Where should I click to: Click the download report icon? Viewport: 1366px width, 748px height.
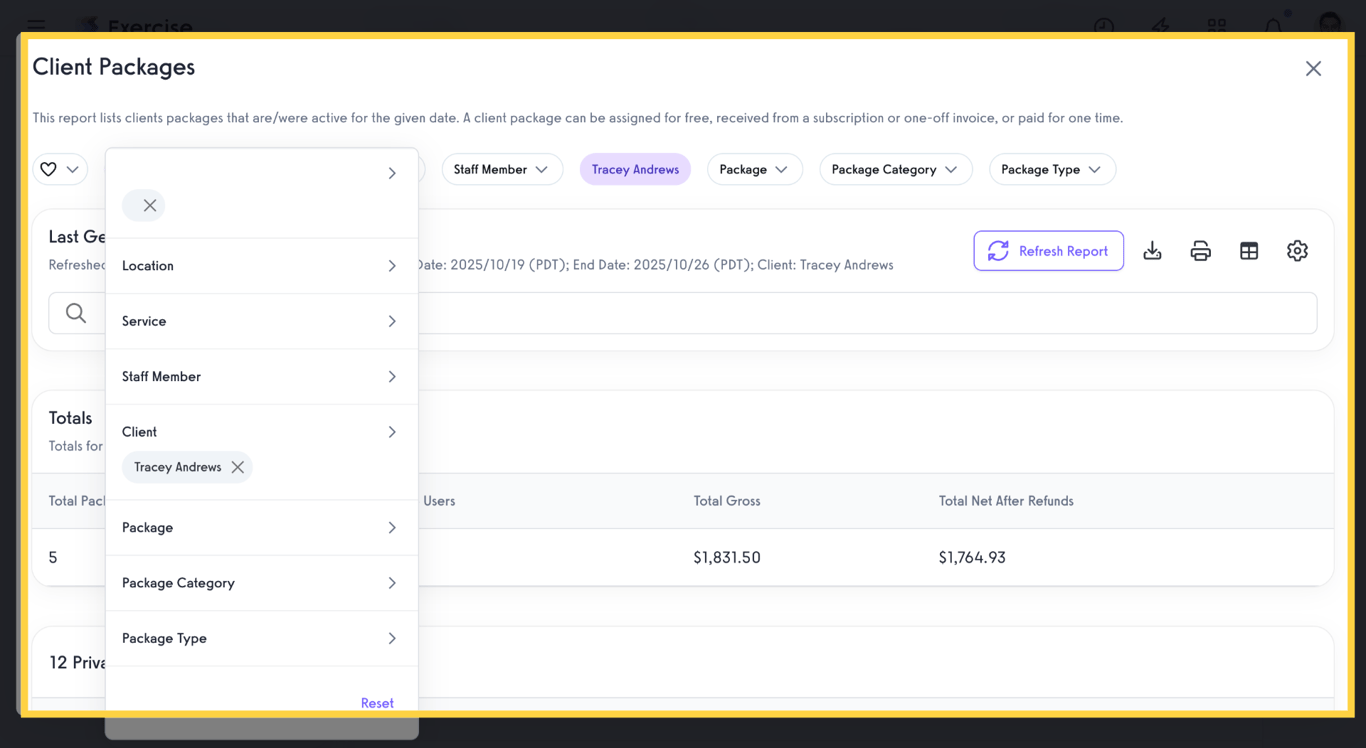pos(1152,251)
